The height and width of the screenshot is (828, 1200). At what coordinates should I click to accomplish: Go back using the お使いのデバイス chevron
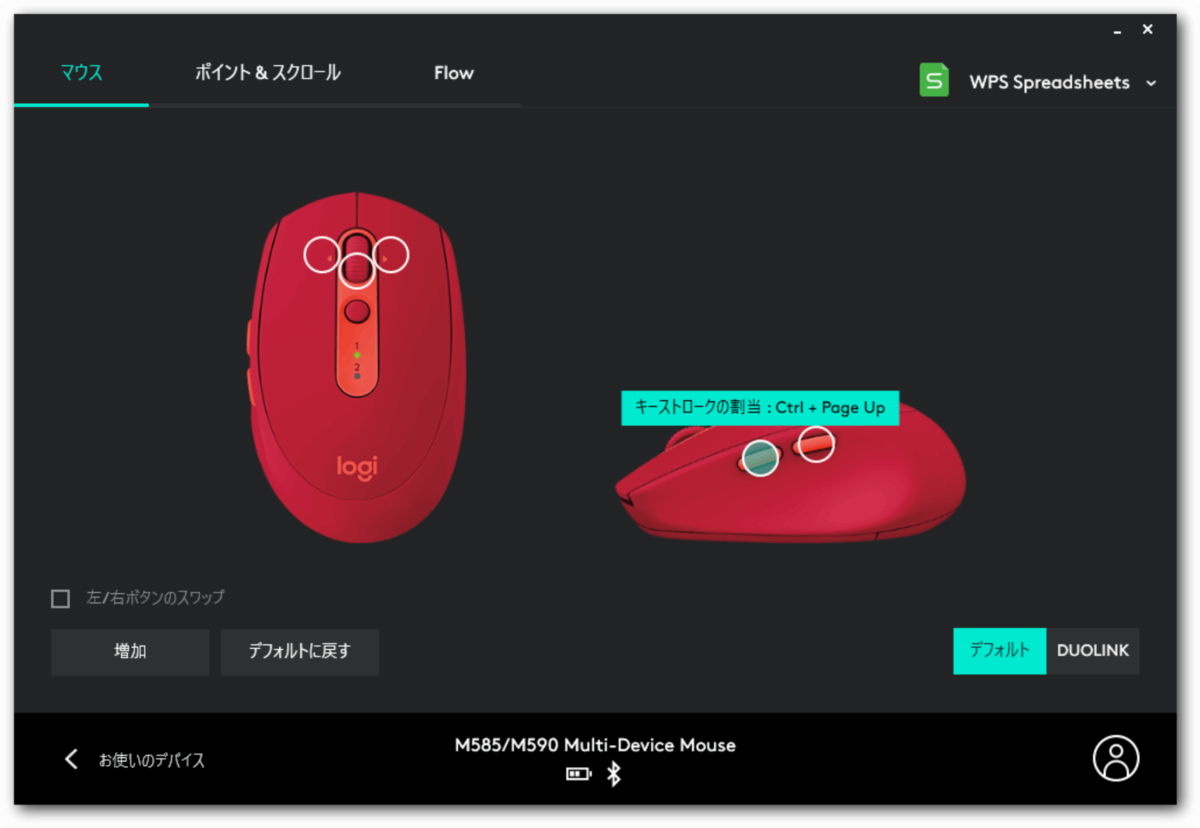pos(71,759)
